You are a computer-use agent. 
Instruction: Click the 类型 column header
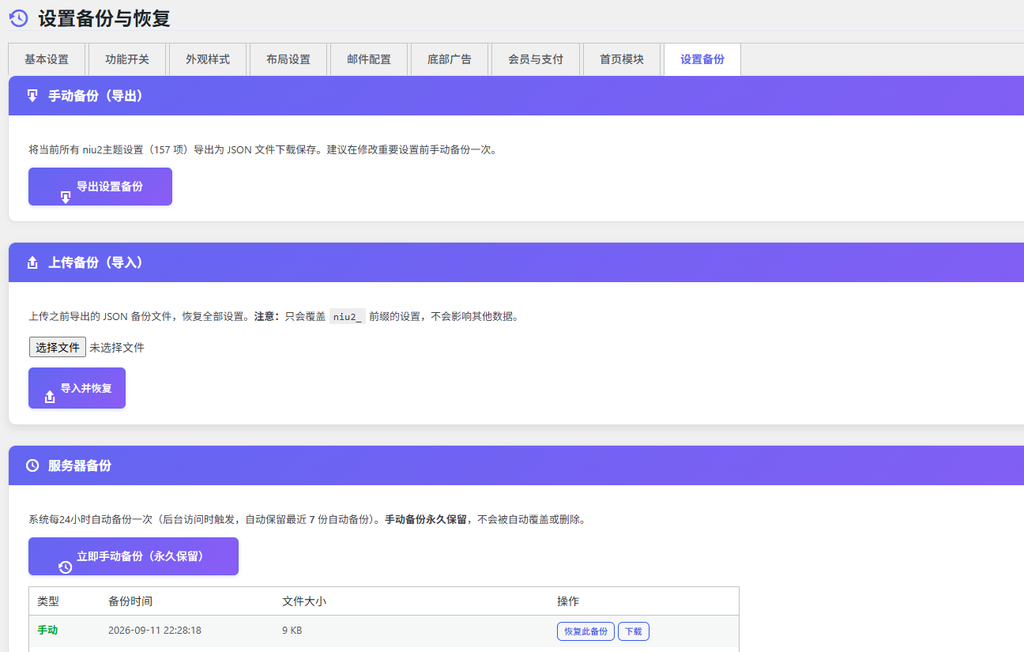point(48,601)
